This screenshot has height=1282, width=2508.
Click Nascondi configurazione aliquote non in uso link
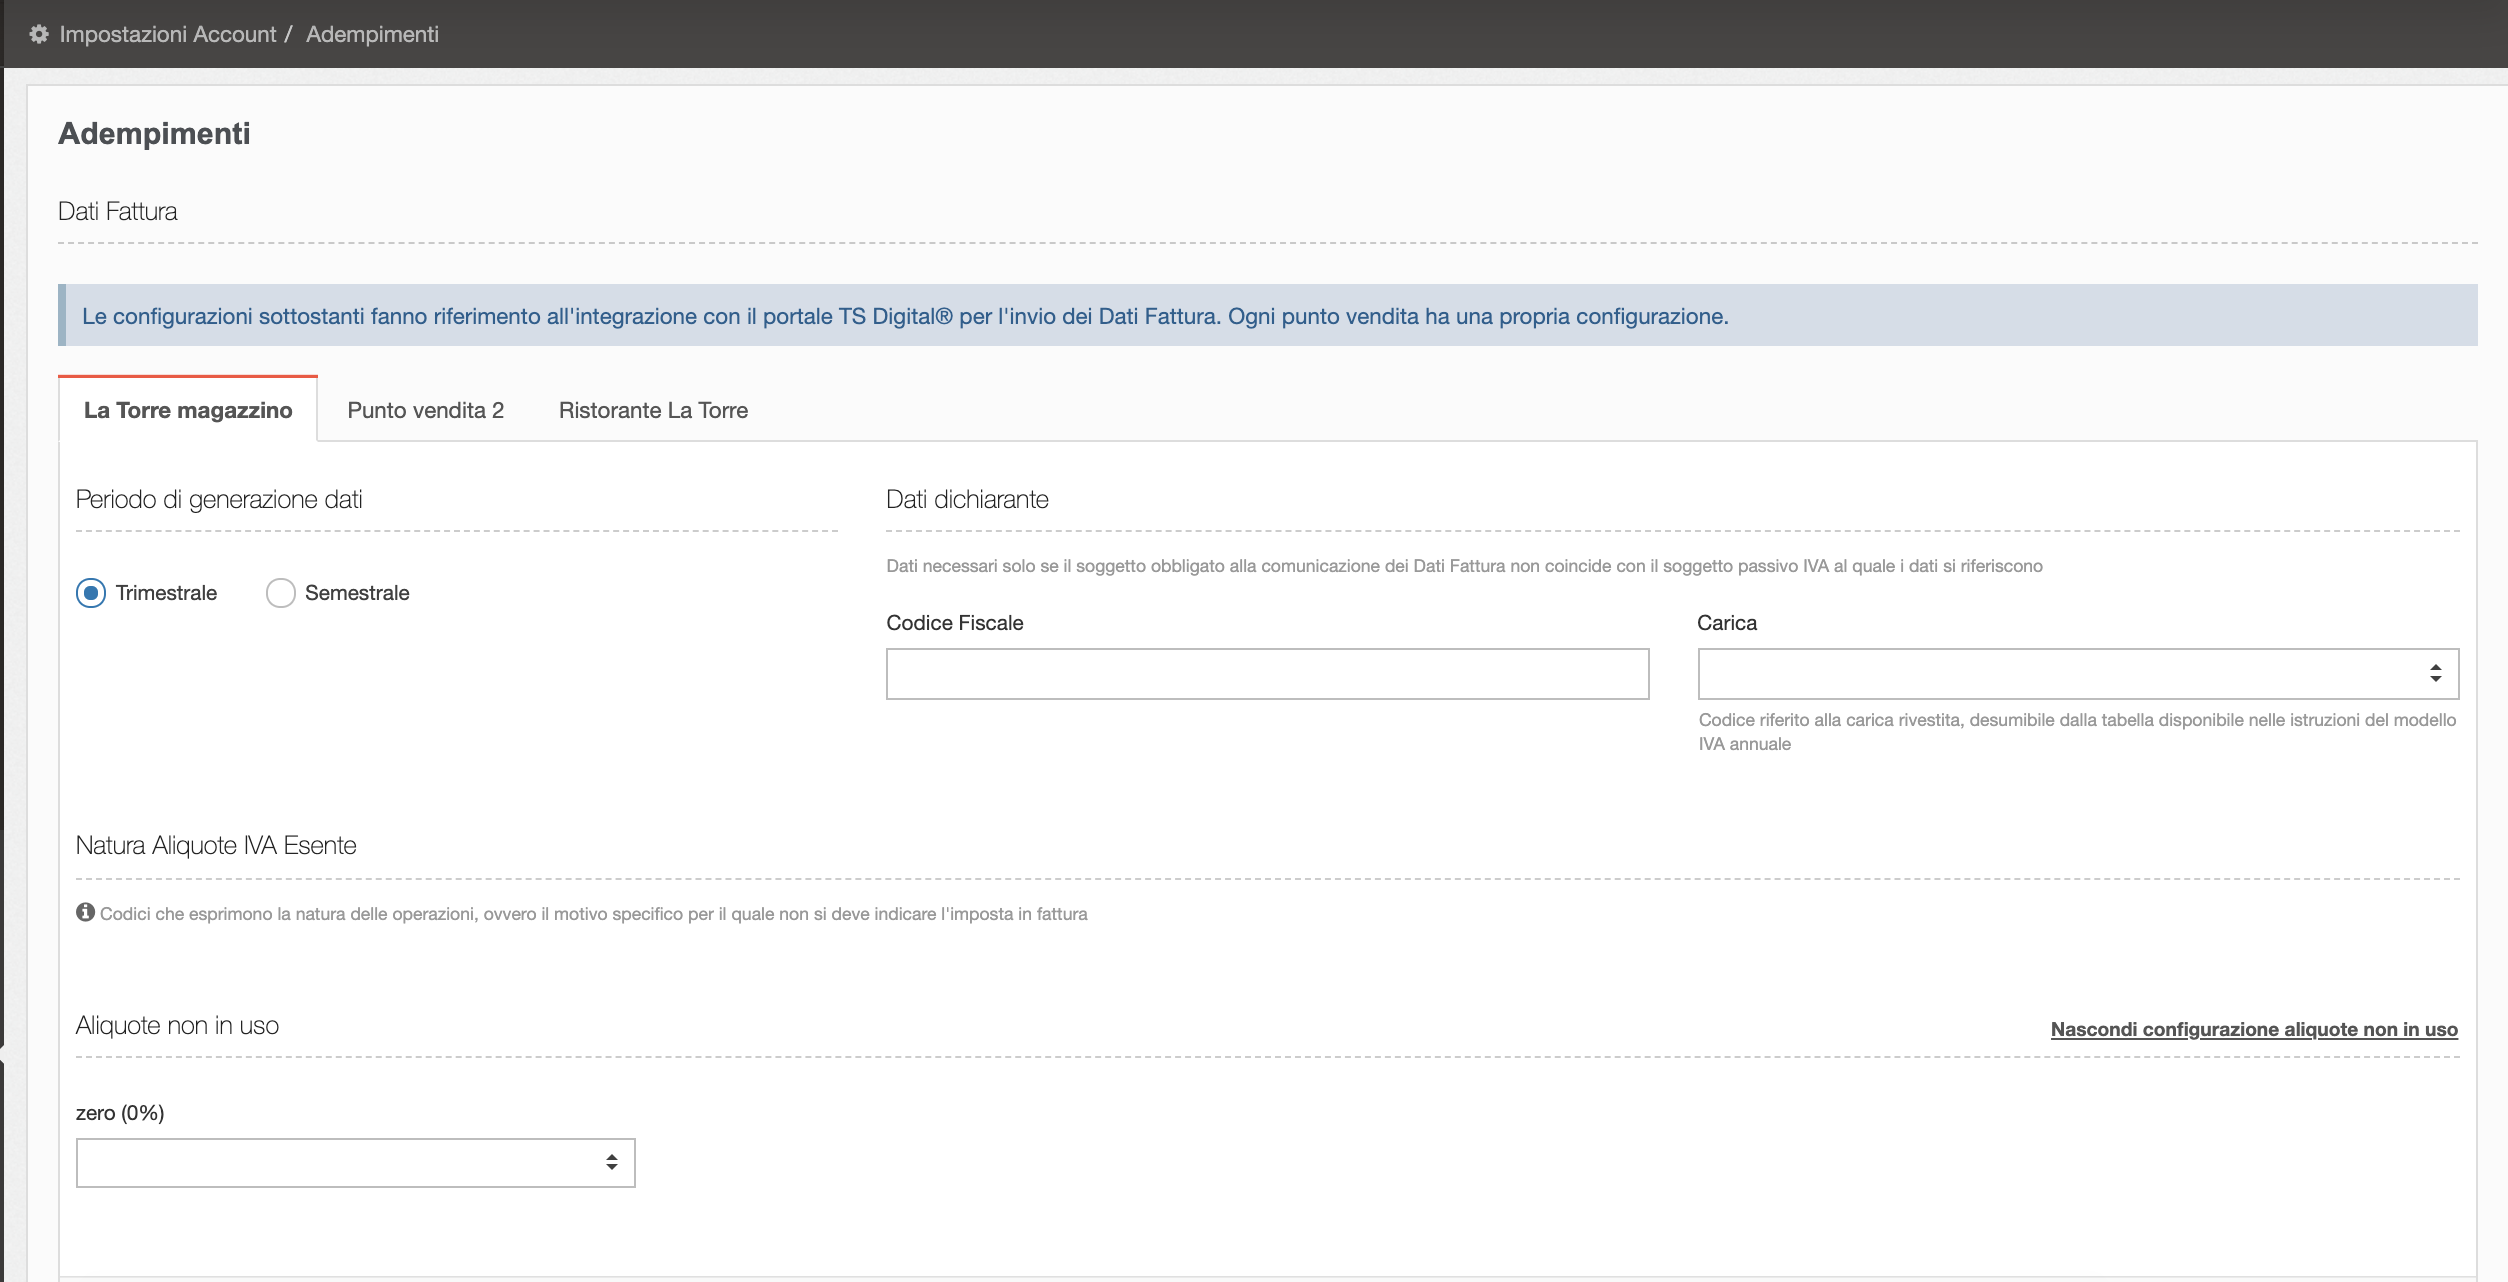coord(2254,1029)
